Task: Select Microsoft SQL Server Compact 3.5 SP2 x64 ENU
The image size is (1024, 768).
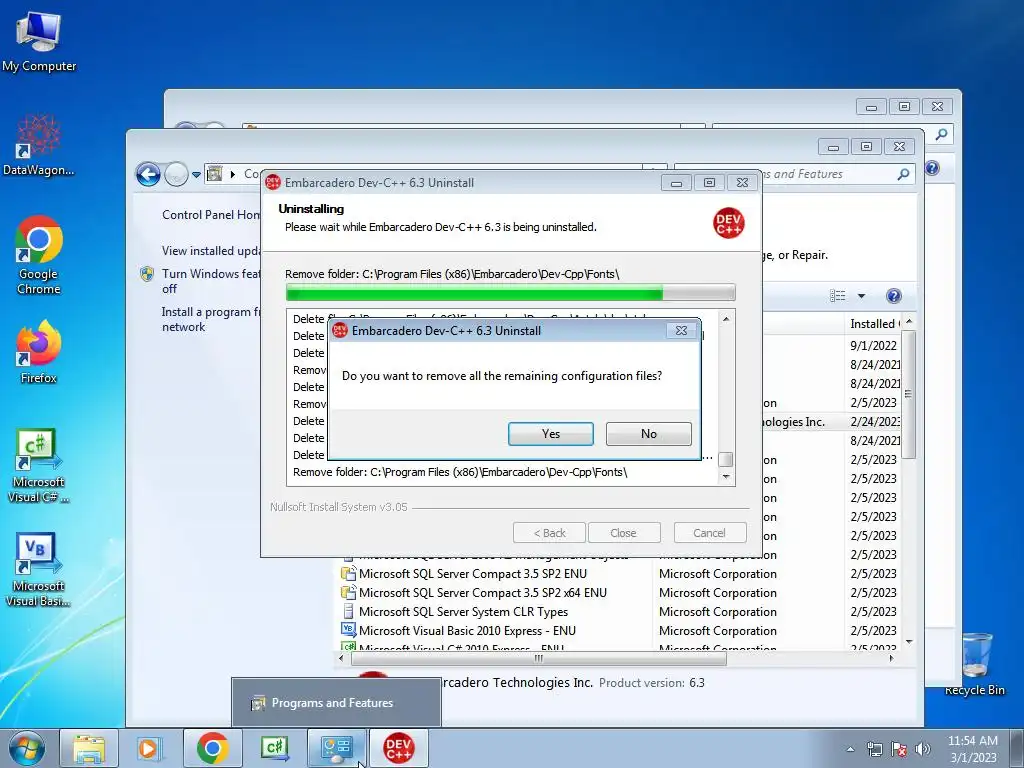Action: coord(483,592)
